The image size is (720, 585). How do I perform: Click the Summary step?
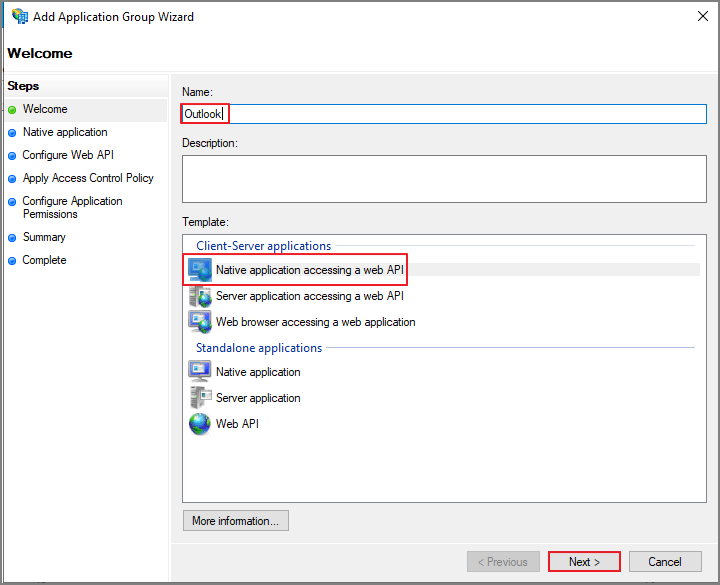(x=44, y=237)
